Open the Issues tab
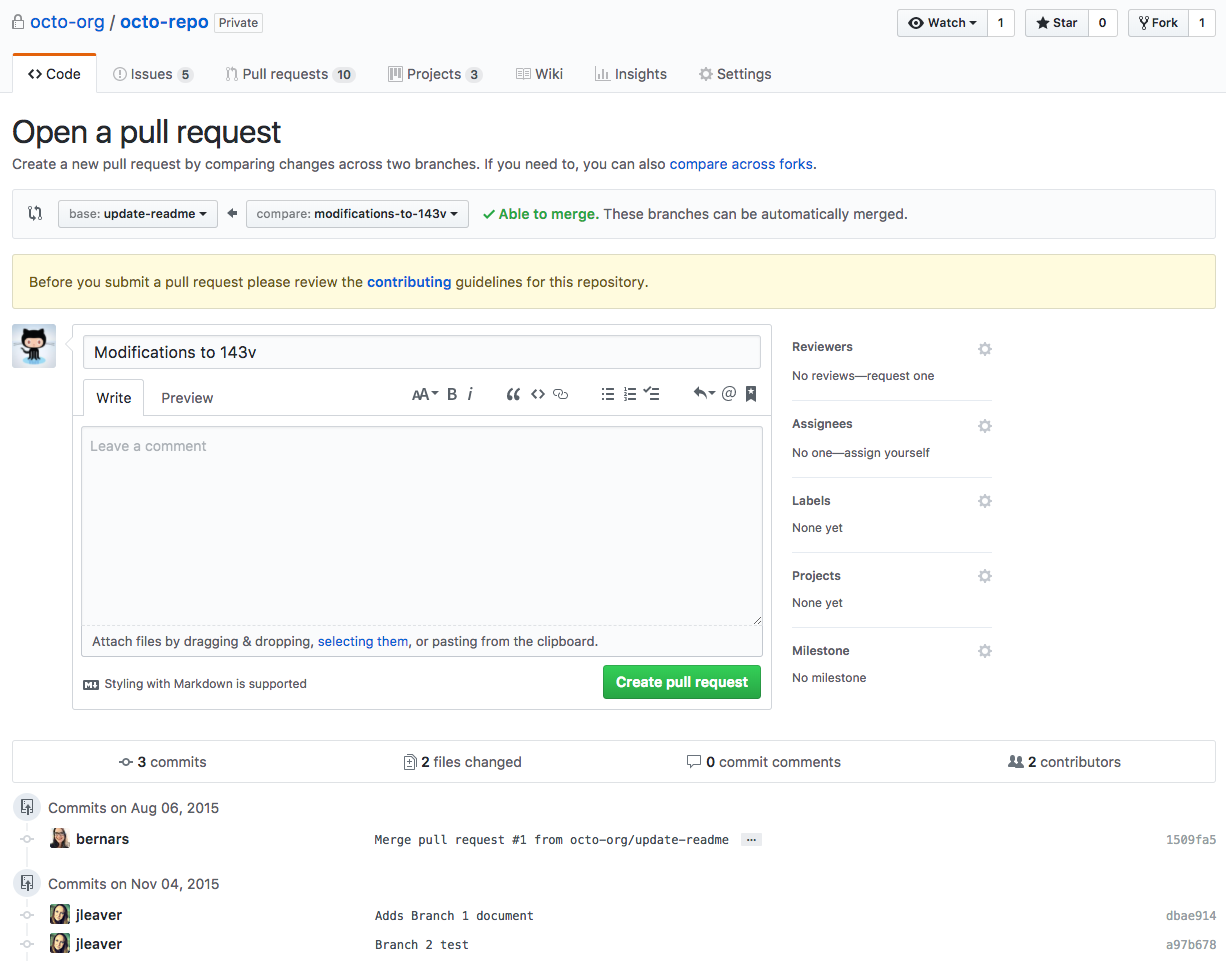 click(153, 74)
